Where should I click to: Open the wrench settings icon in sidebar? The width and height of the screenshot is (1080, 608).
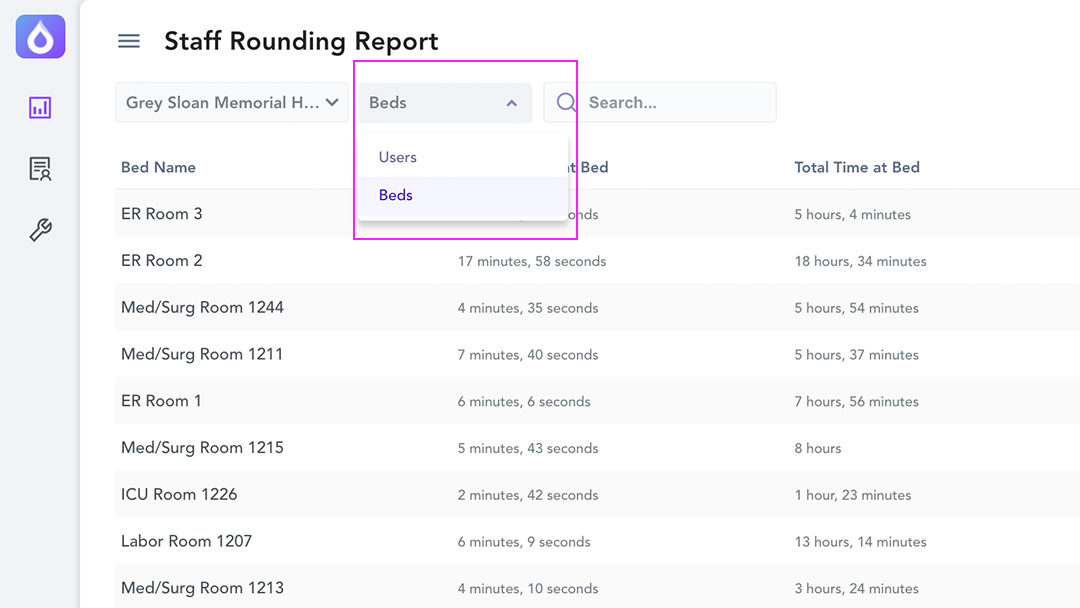pyautogui.click(x=40, y=231)
